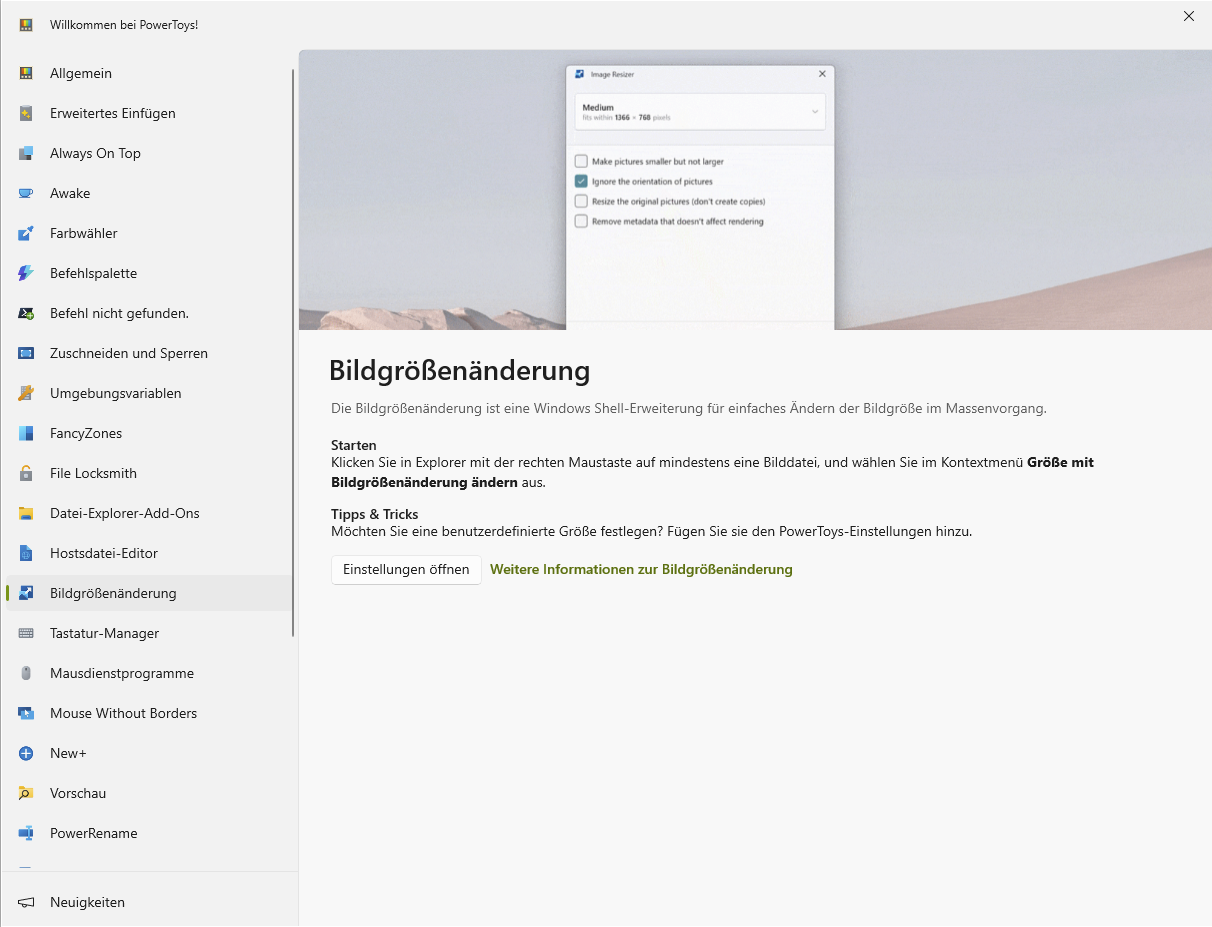Viewport: 1212px width, 927px height.
Task: Select File Locksmith in sidebar
Action: 149,473
